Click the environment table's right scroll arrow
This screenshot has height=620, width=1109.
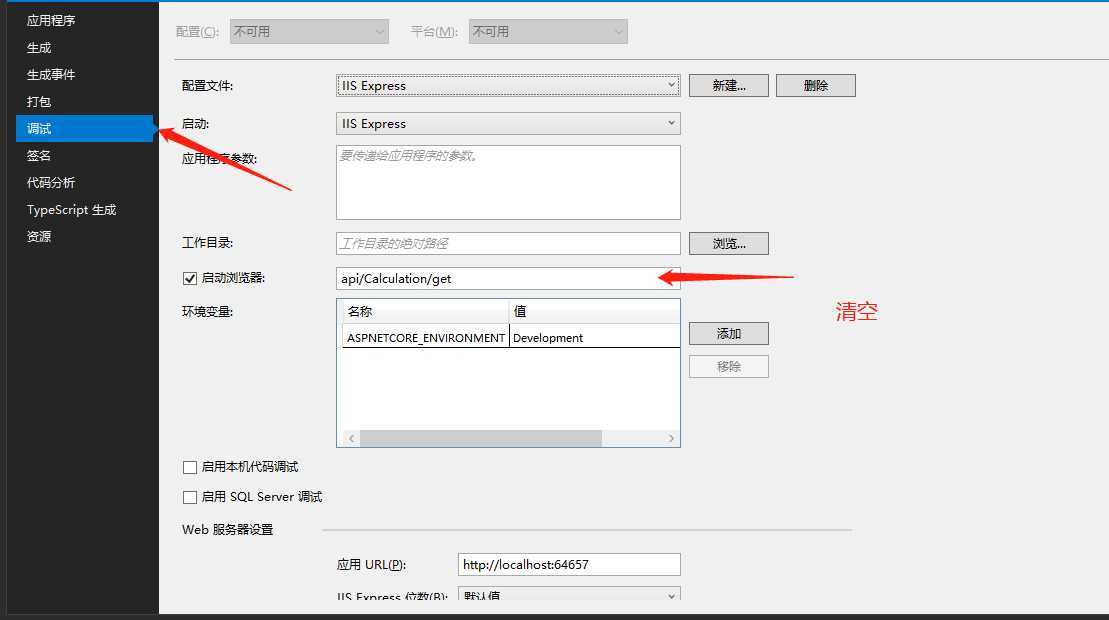670,438
